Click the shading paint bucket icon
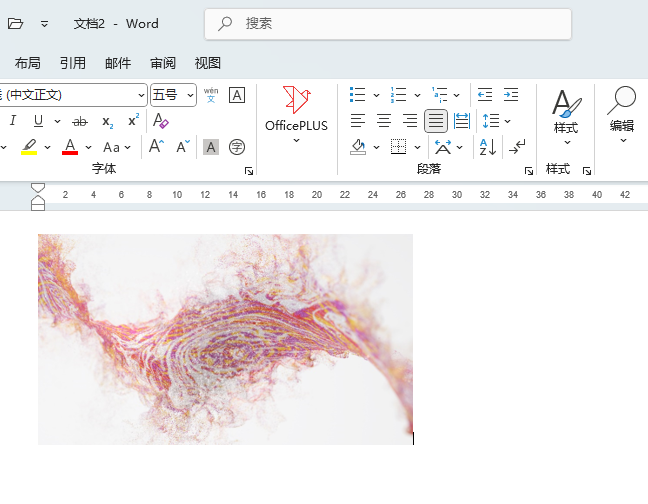 tap(358, 147)
